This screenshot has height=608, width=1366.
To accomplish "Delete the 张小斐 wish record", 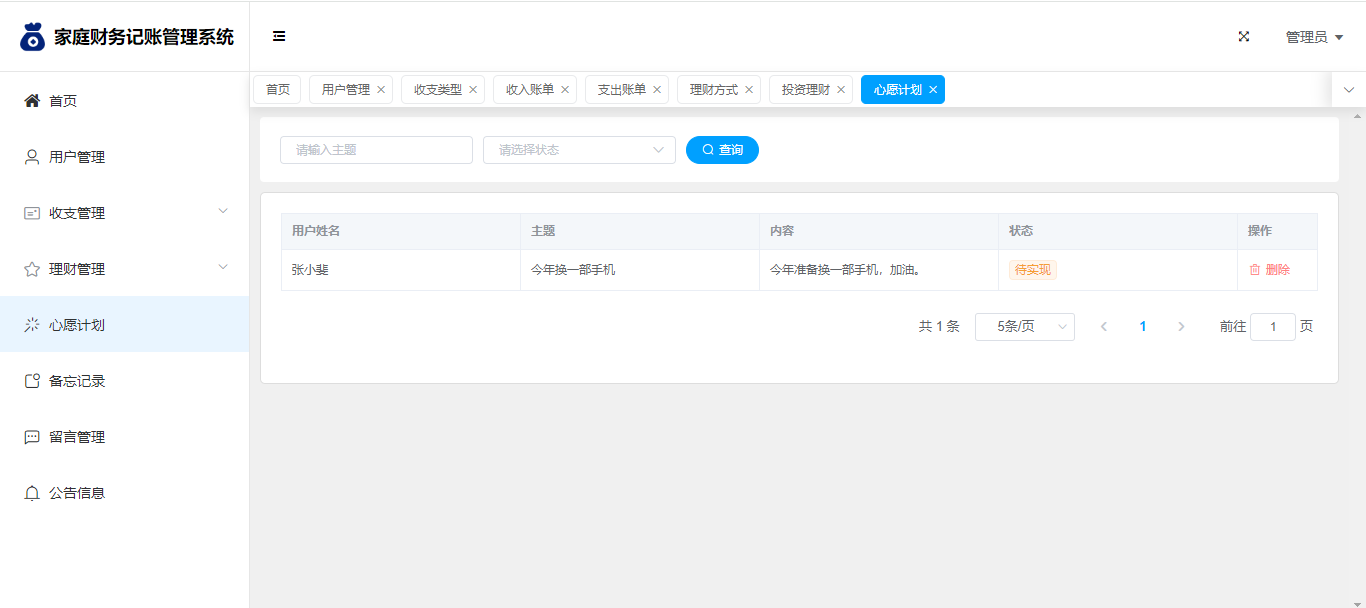I will point(1269,270).
